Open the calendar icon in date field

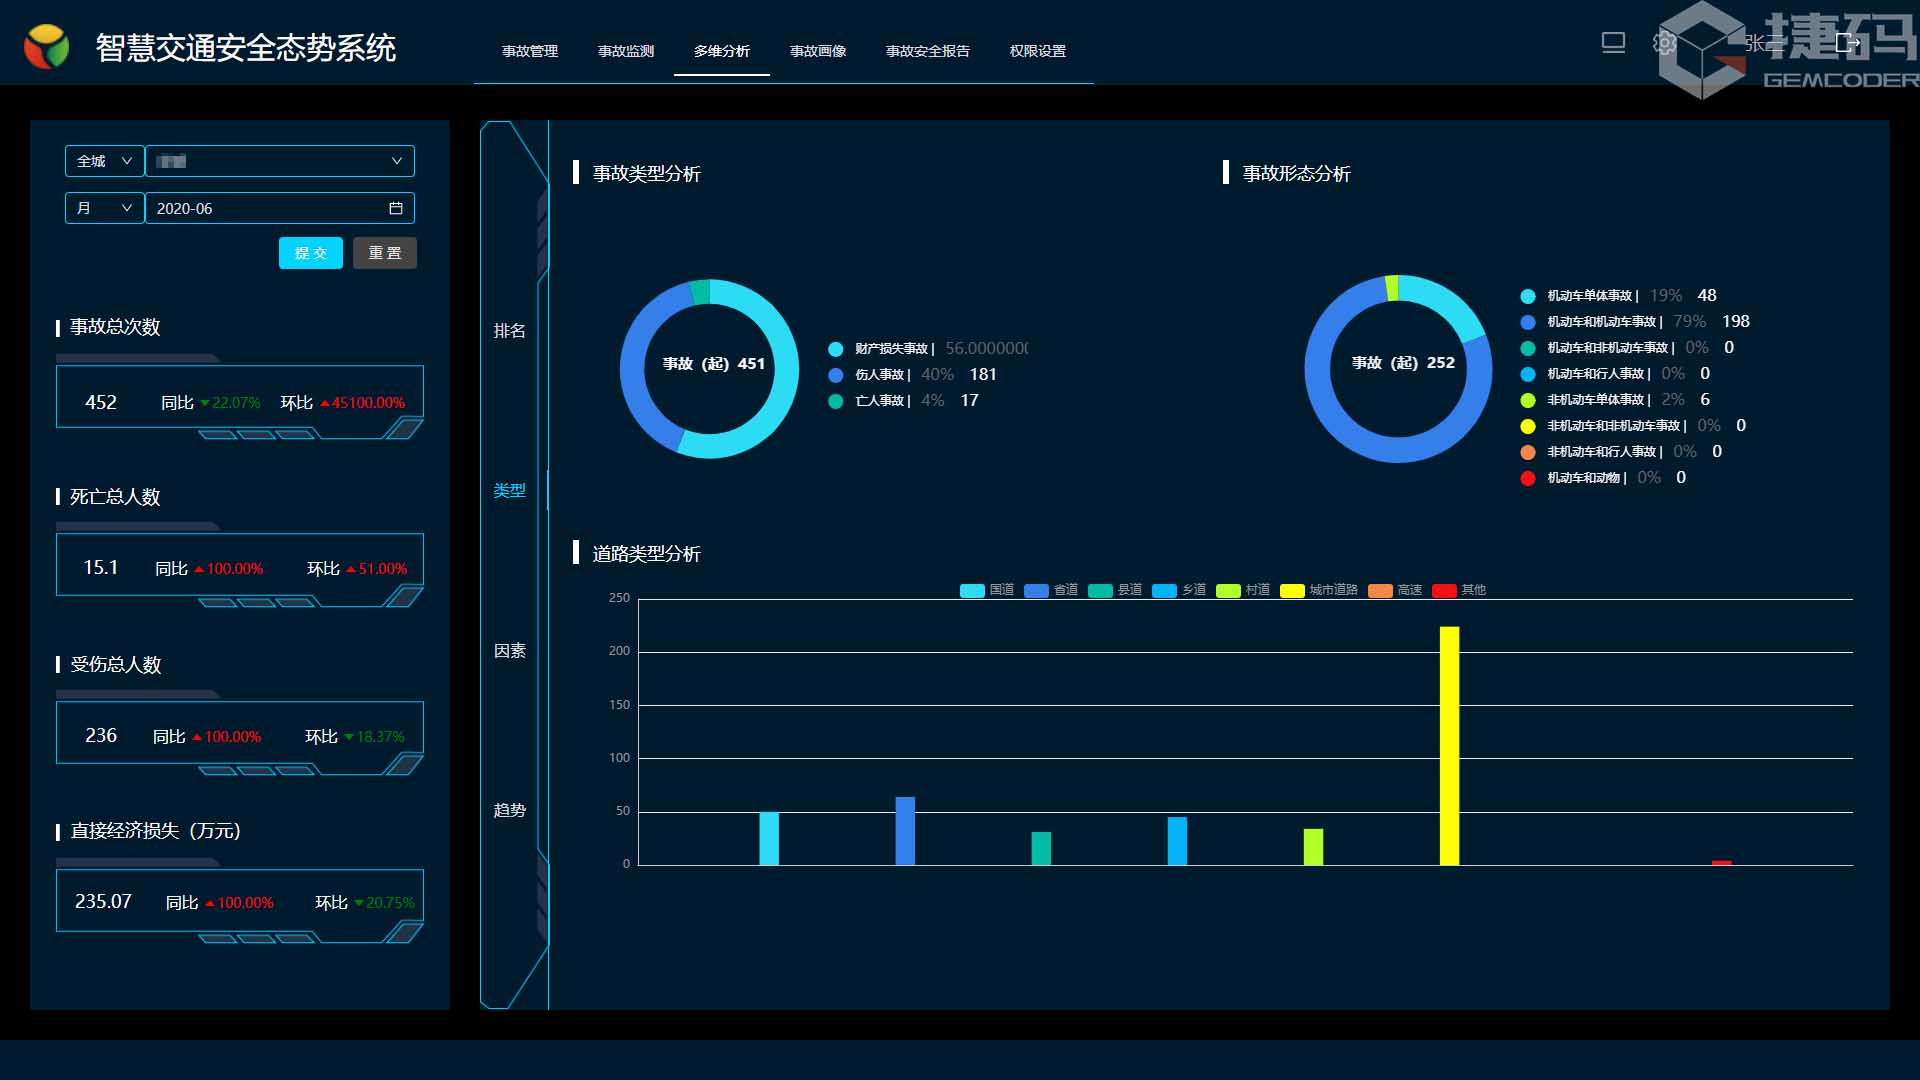click(396, 208)
